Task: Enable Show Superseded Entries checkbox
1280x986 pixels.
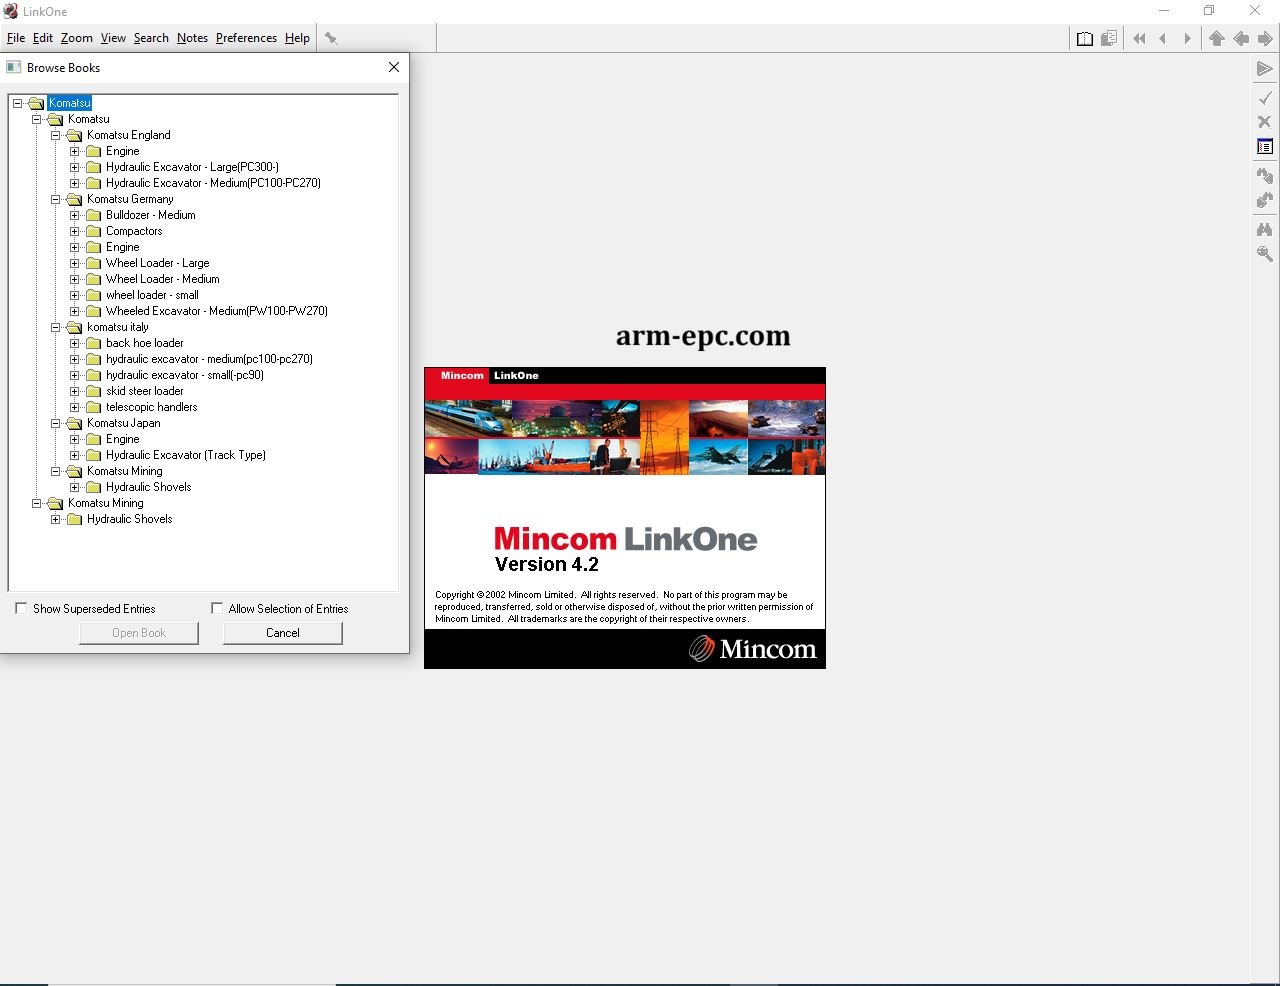Action: [x=21, y=608]
